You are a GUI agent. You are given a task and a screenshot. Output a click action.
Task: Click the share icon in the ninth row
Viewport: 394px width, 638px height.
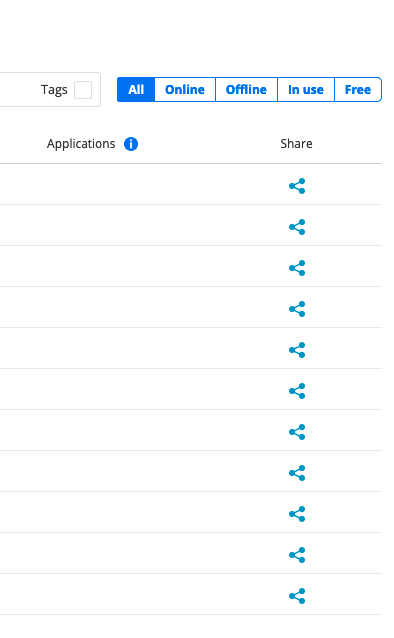(x=297, y=514)
